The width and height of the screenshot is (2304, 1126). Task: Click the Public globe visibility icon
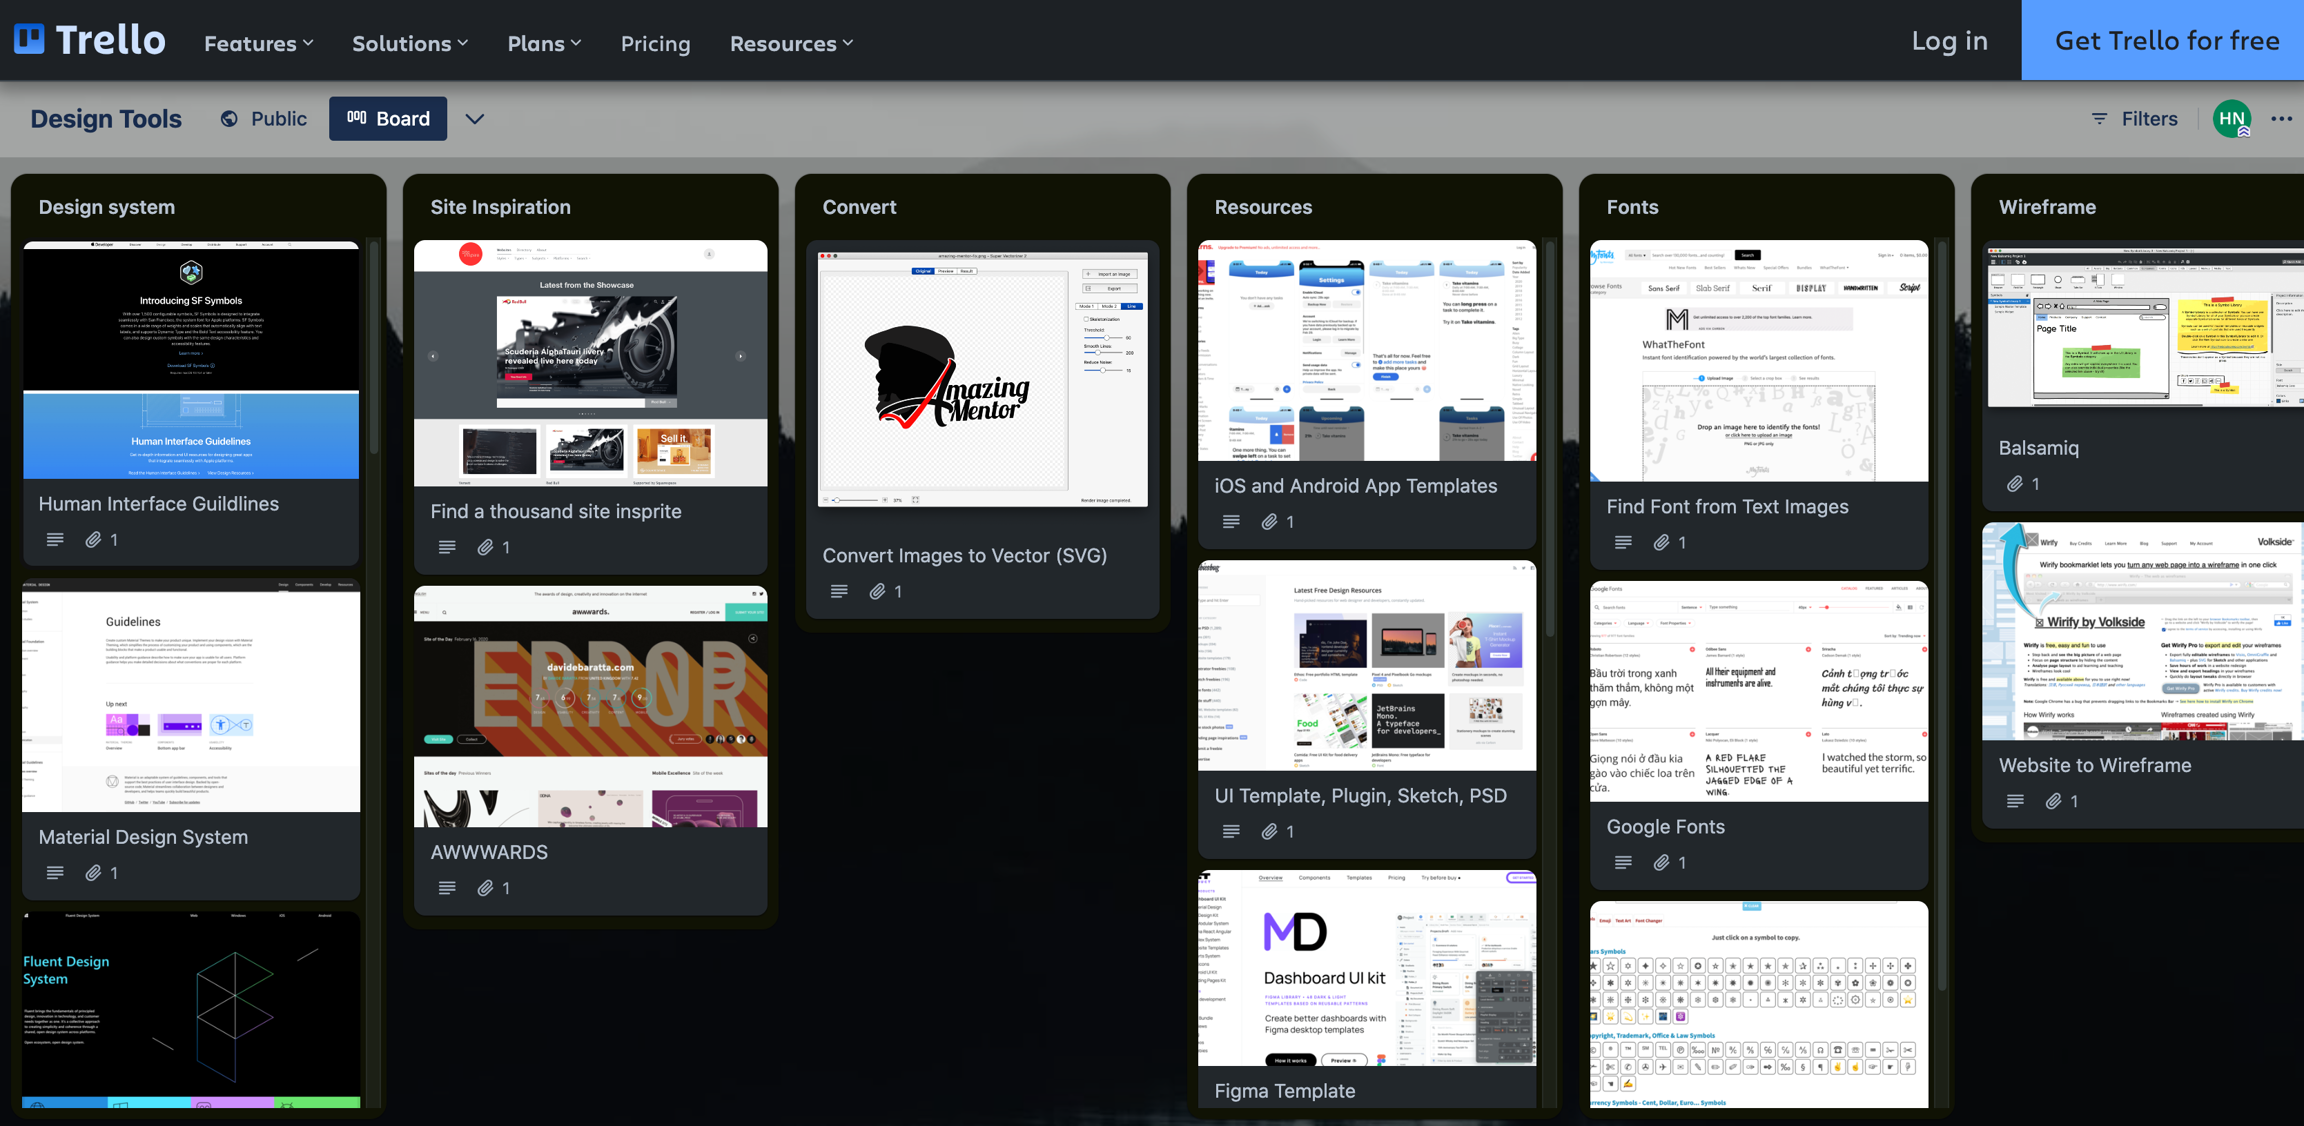click(x=229, y=119)
